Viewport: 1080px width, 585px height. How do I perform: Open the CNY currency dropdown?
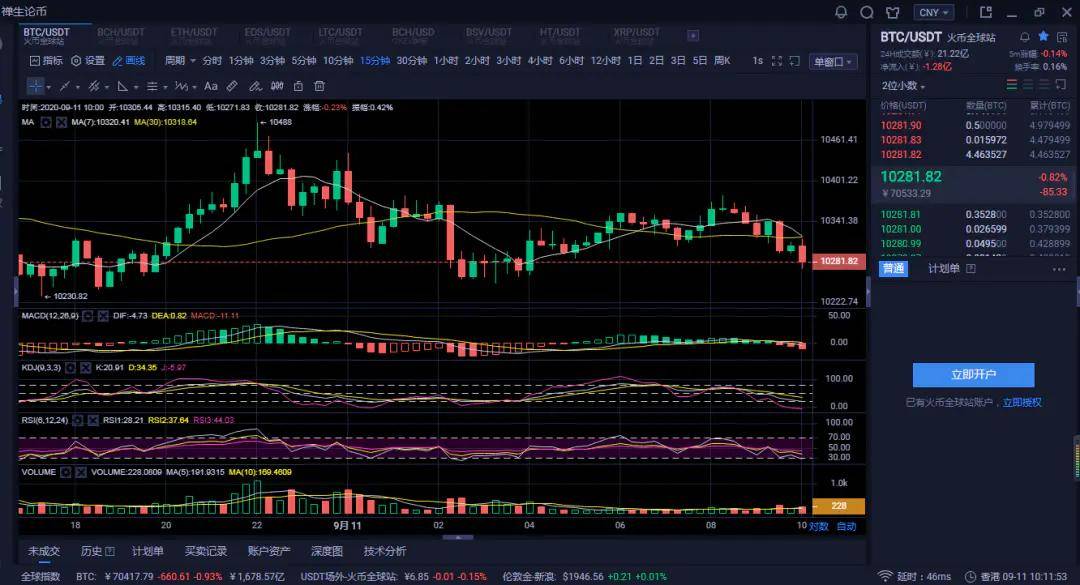click(934, 12)
